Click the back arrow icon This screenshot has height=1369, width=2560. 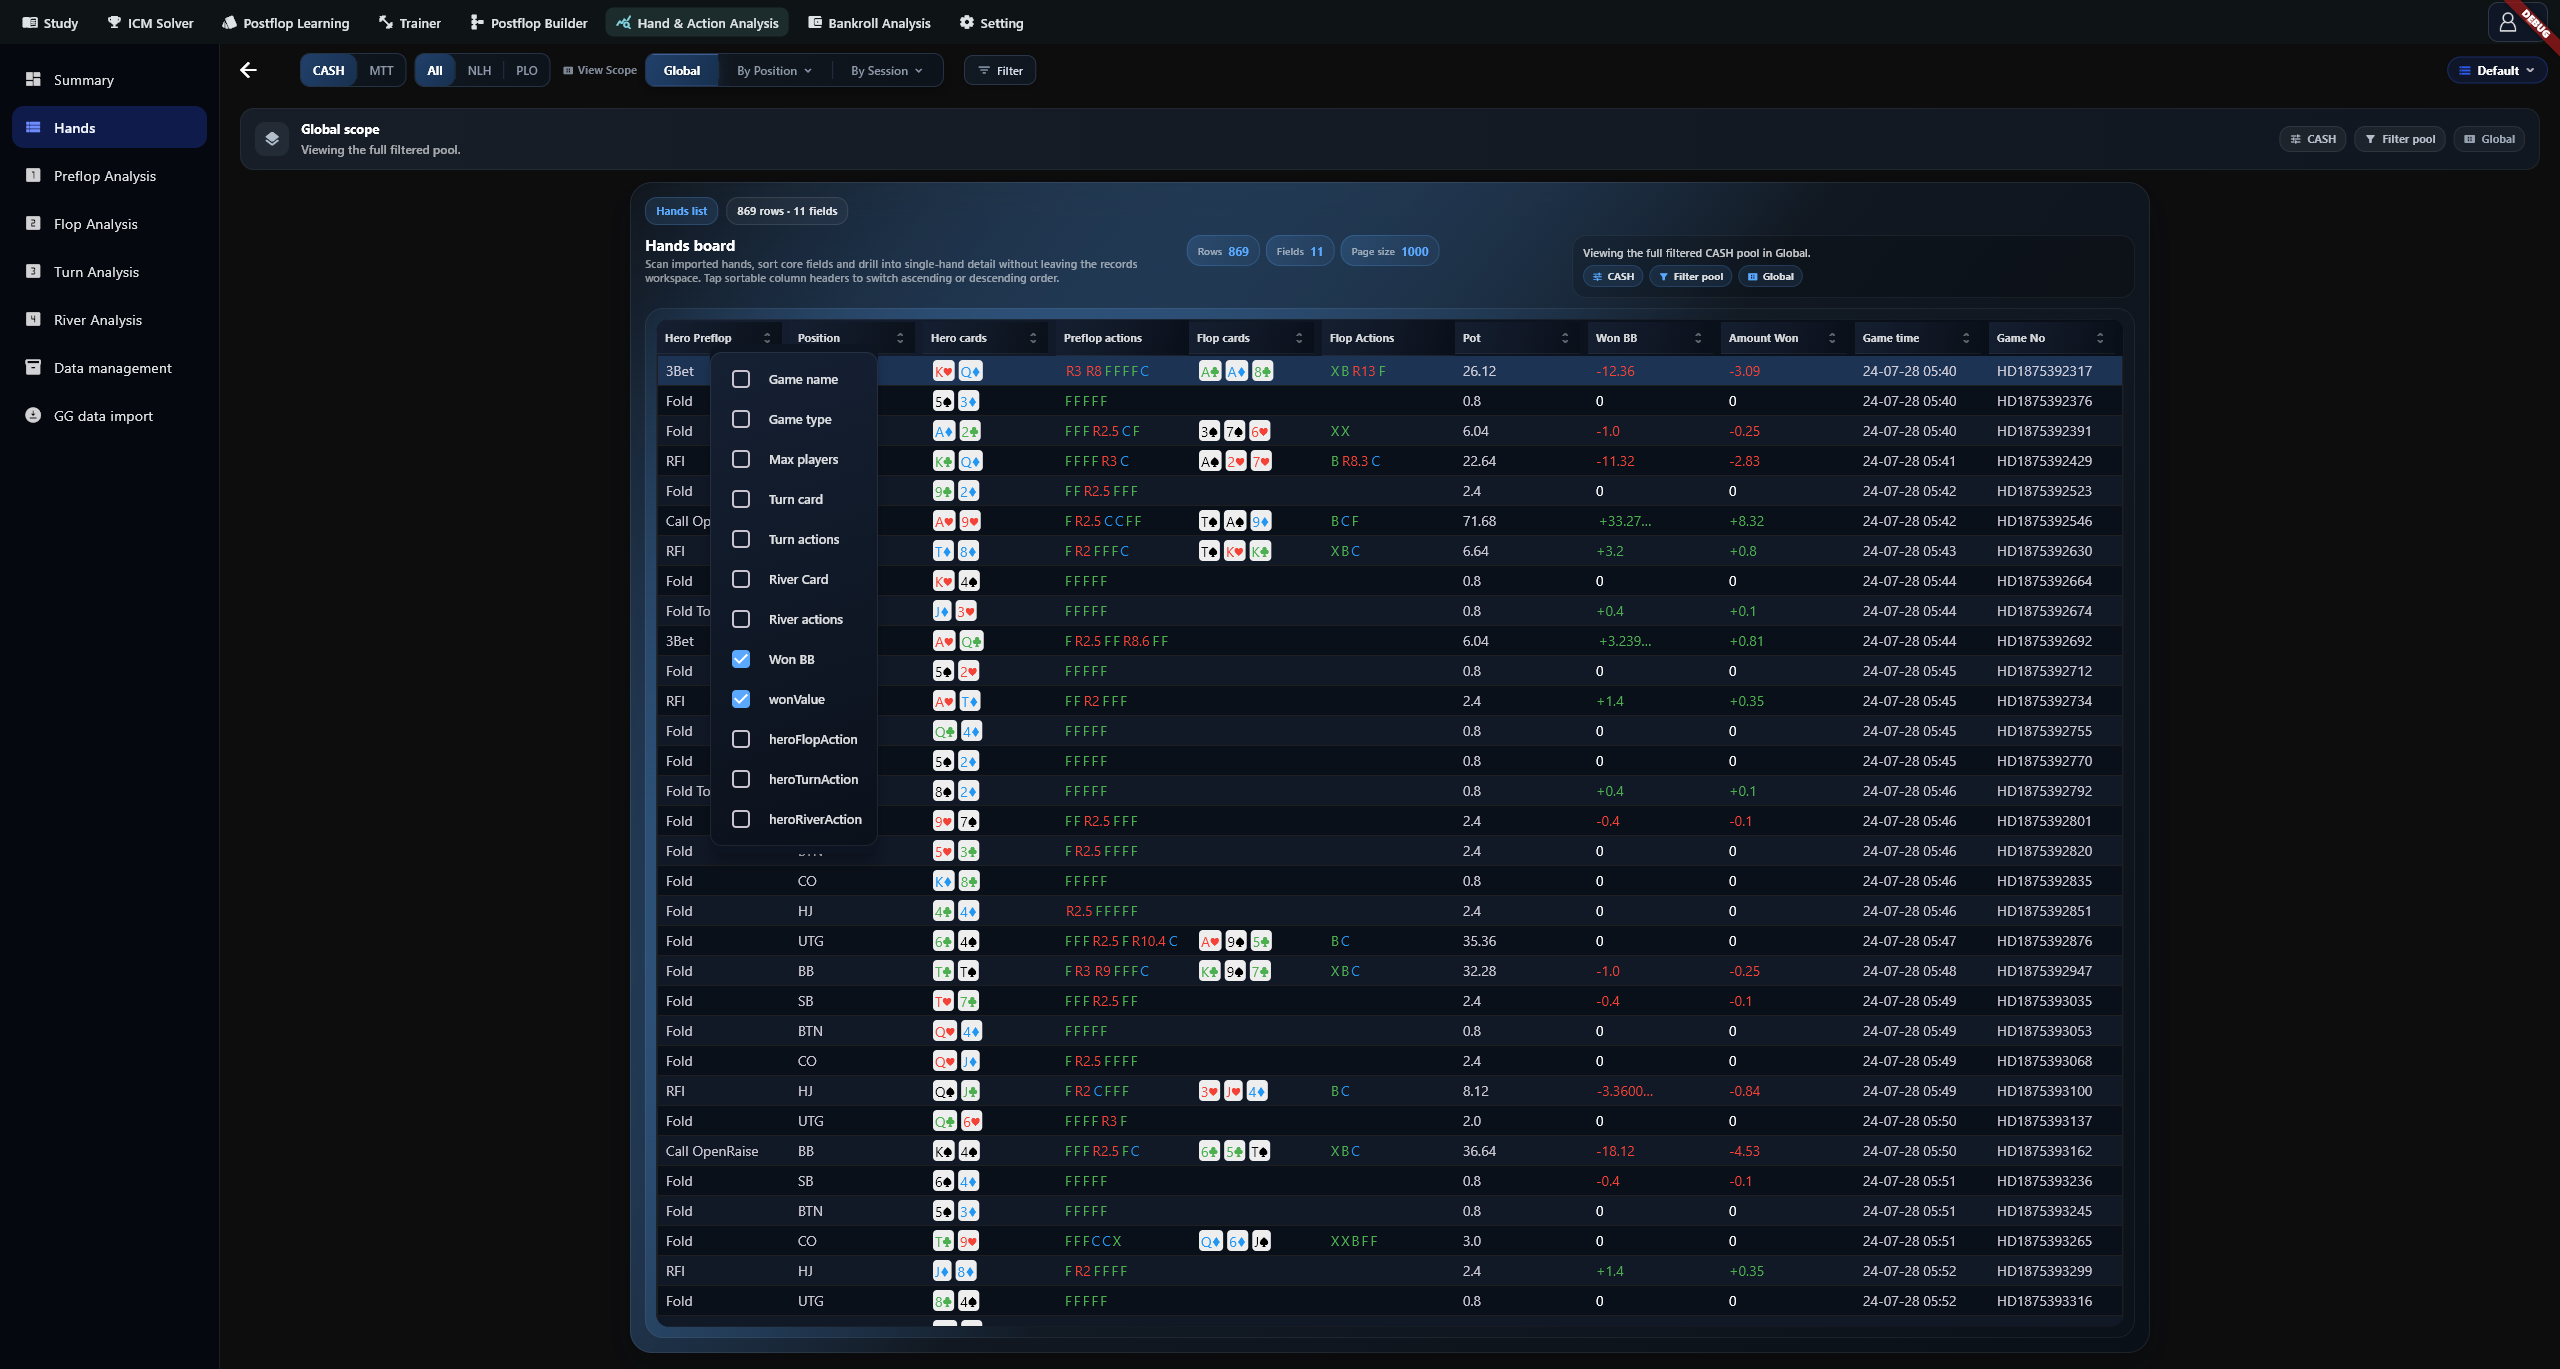tap(248, 70)
